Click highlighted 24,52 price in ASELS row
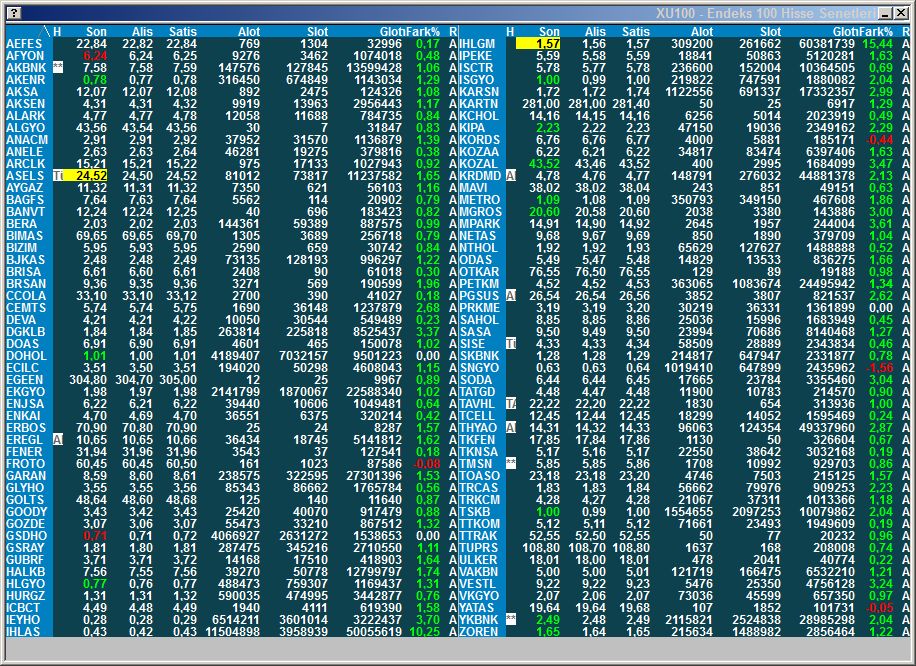916x666 pixels. (x=85, y=175)
